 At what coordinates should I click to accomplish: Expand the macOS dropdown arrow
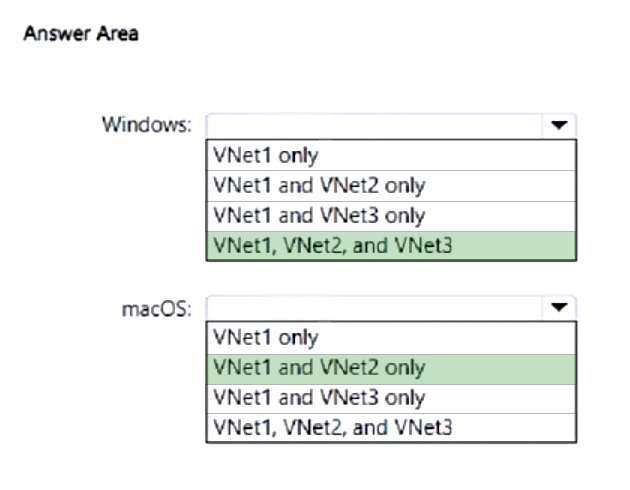[x=559, y=307]
